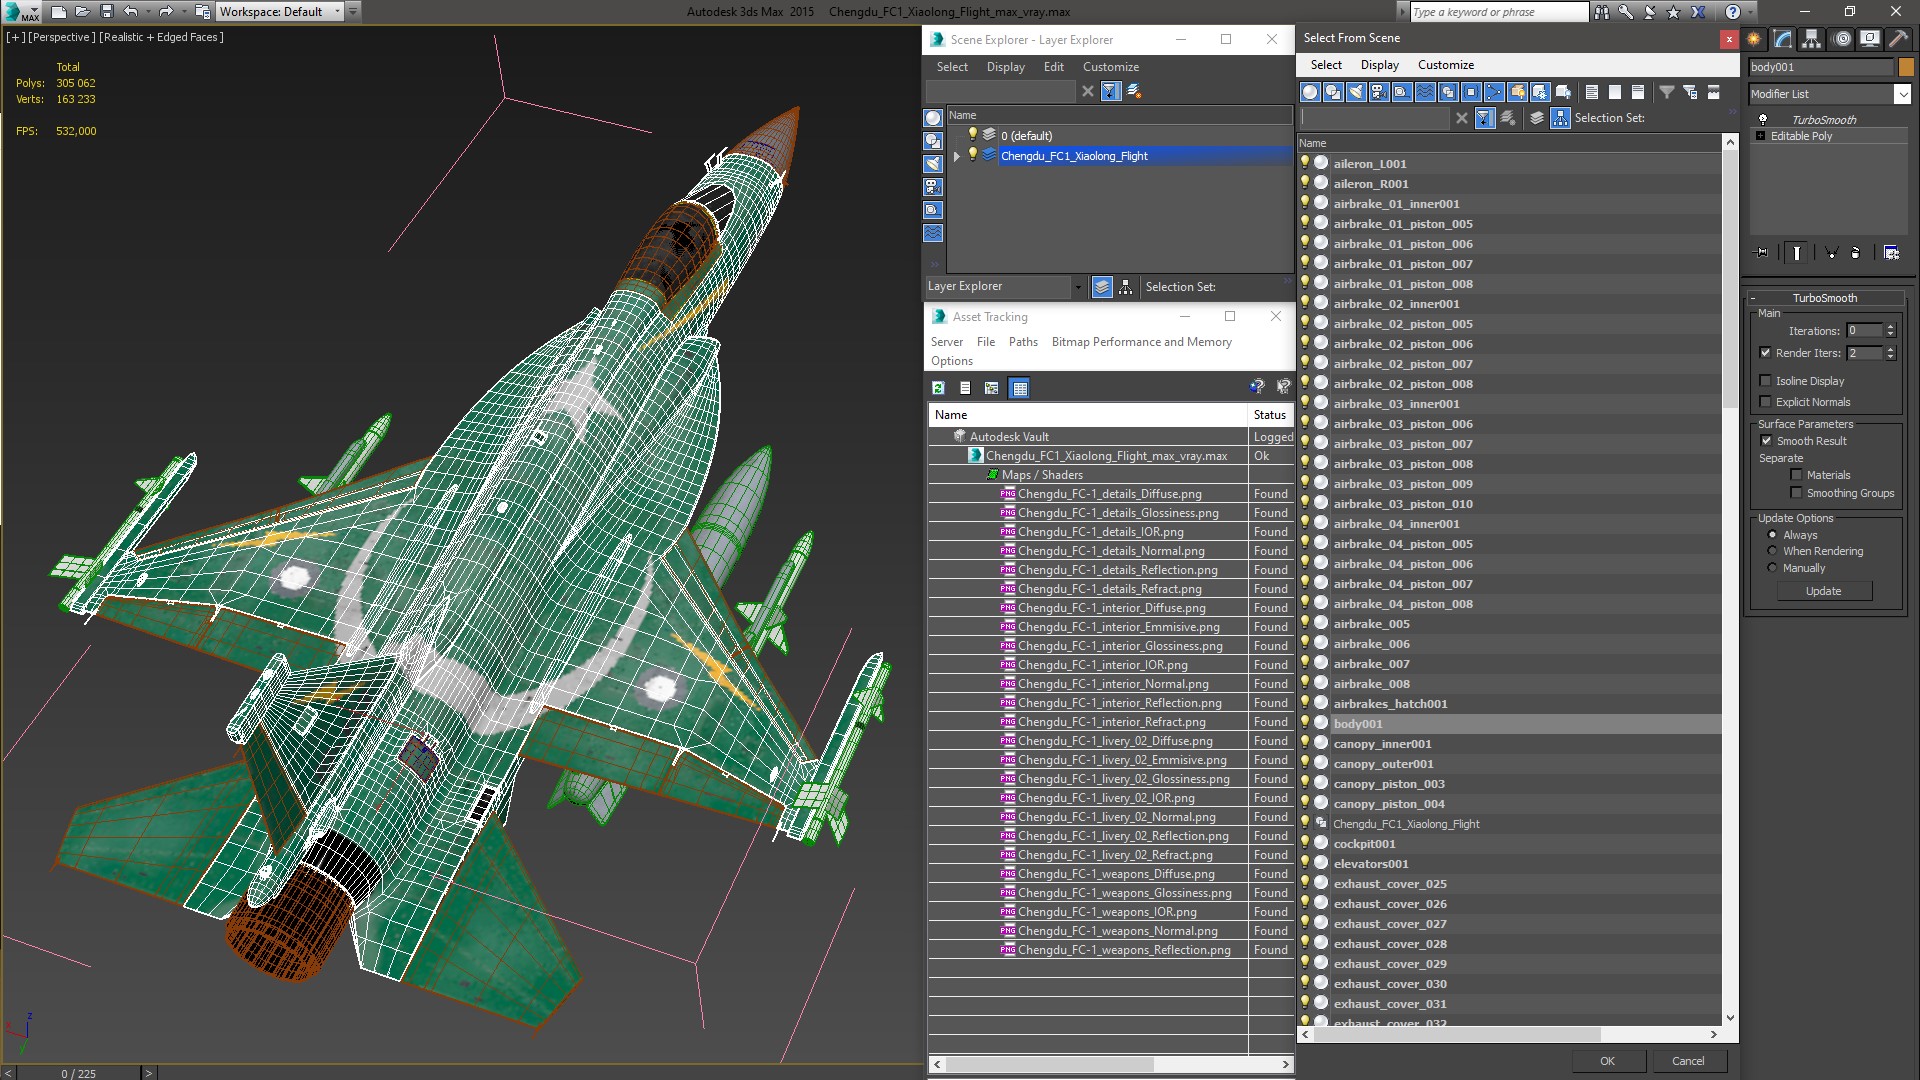Switch to the Modify panel tab
This screenshot has height=1080, width=1920.
coord(1783,39)
